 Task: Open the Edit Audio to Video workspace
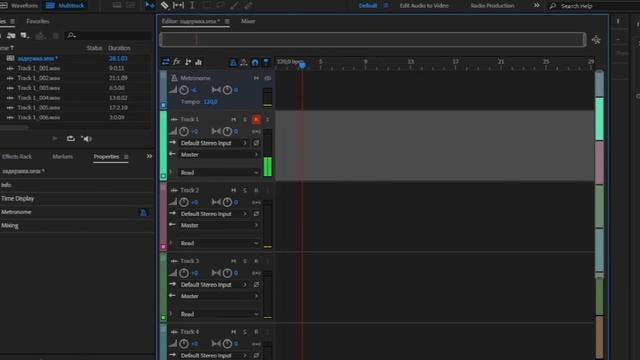point(424,6)
